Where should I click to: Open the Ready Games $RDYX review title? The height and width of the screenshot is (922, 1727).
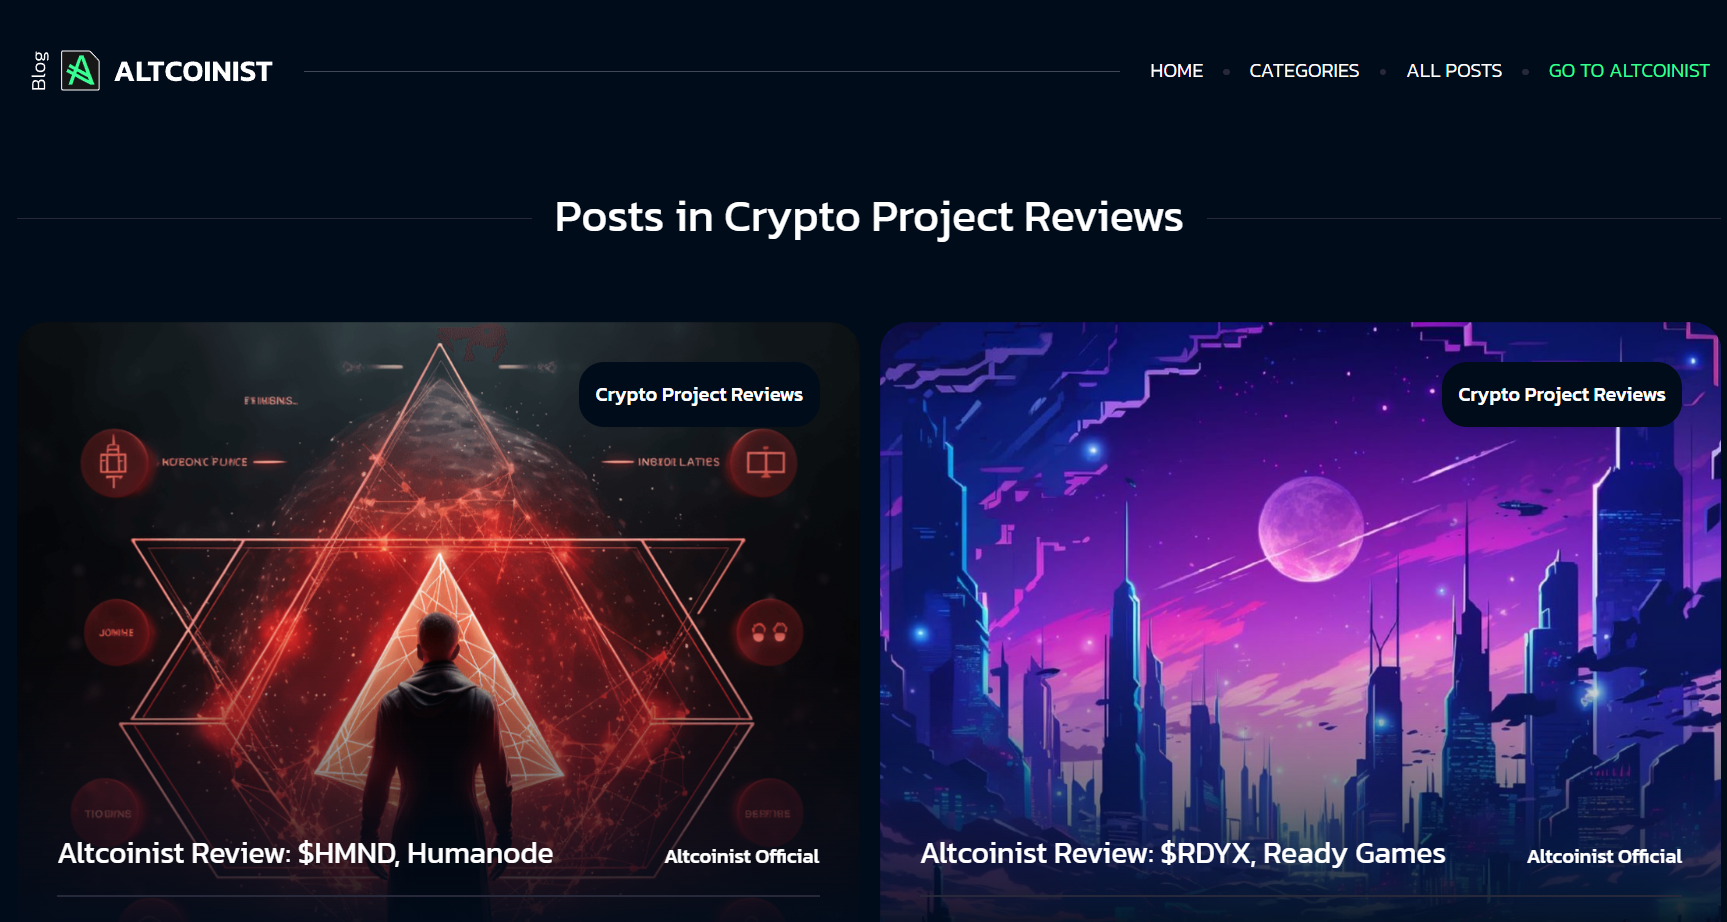[x=1183, y=853]
